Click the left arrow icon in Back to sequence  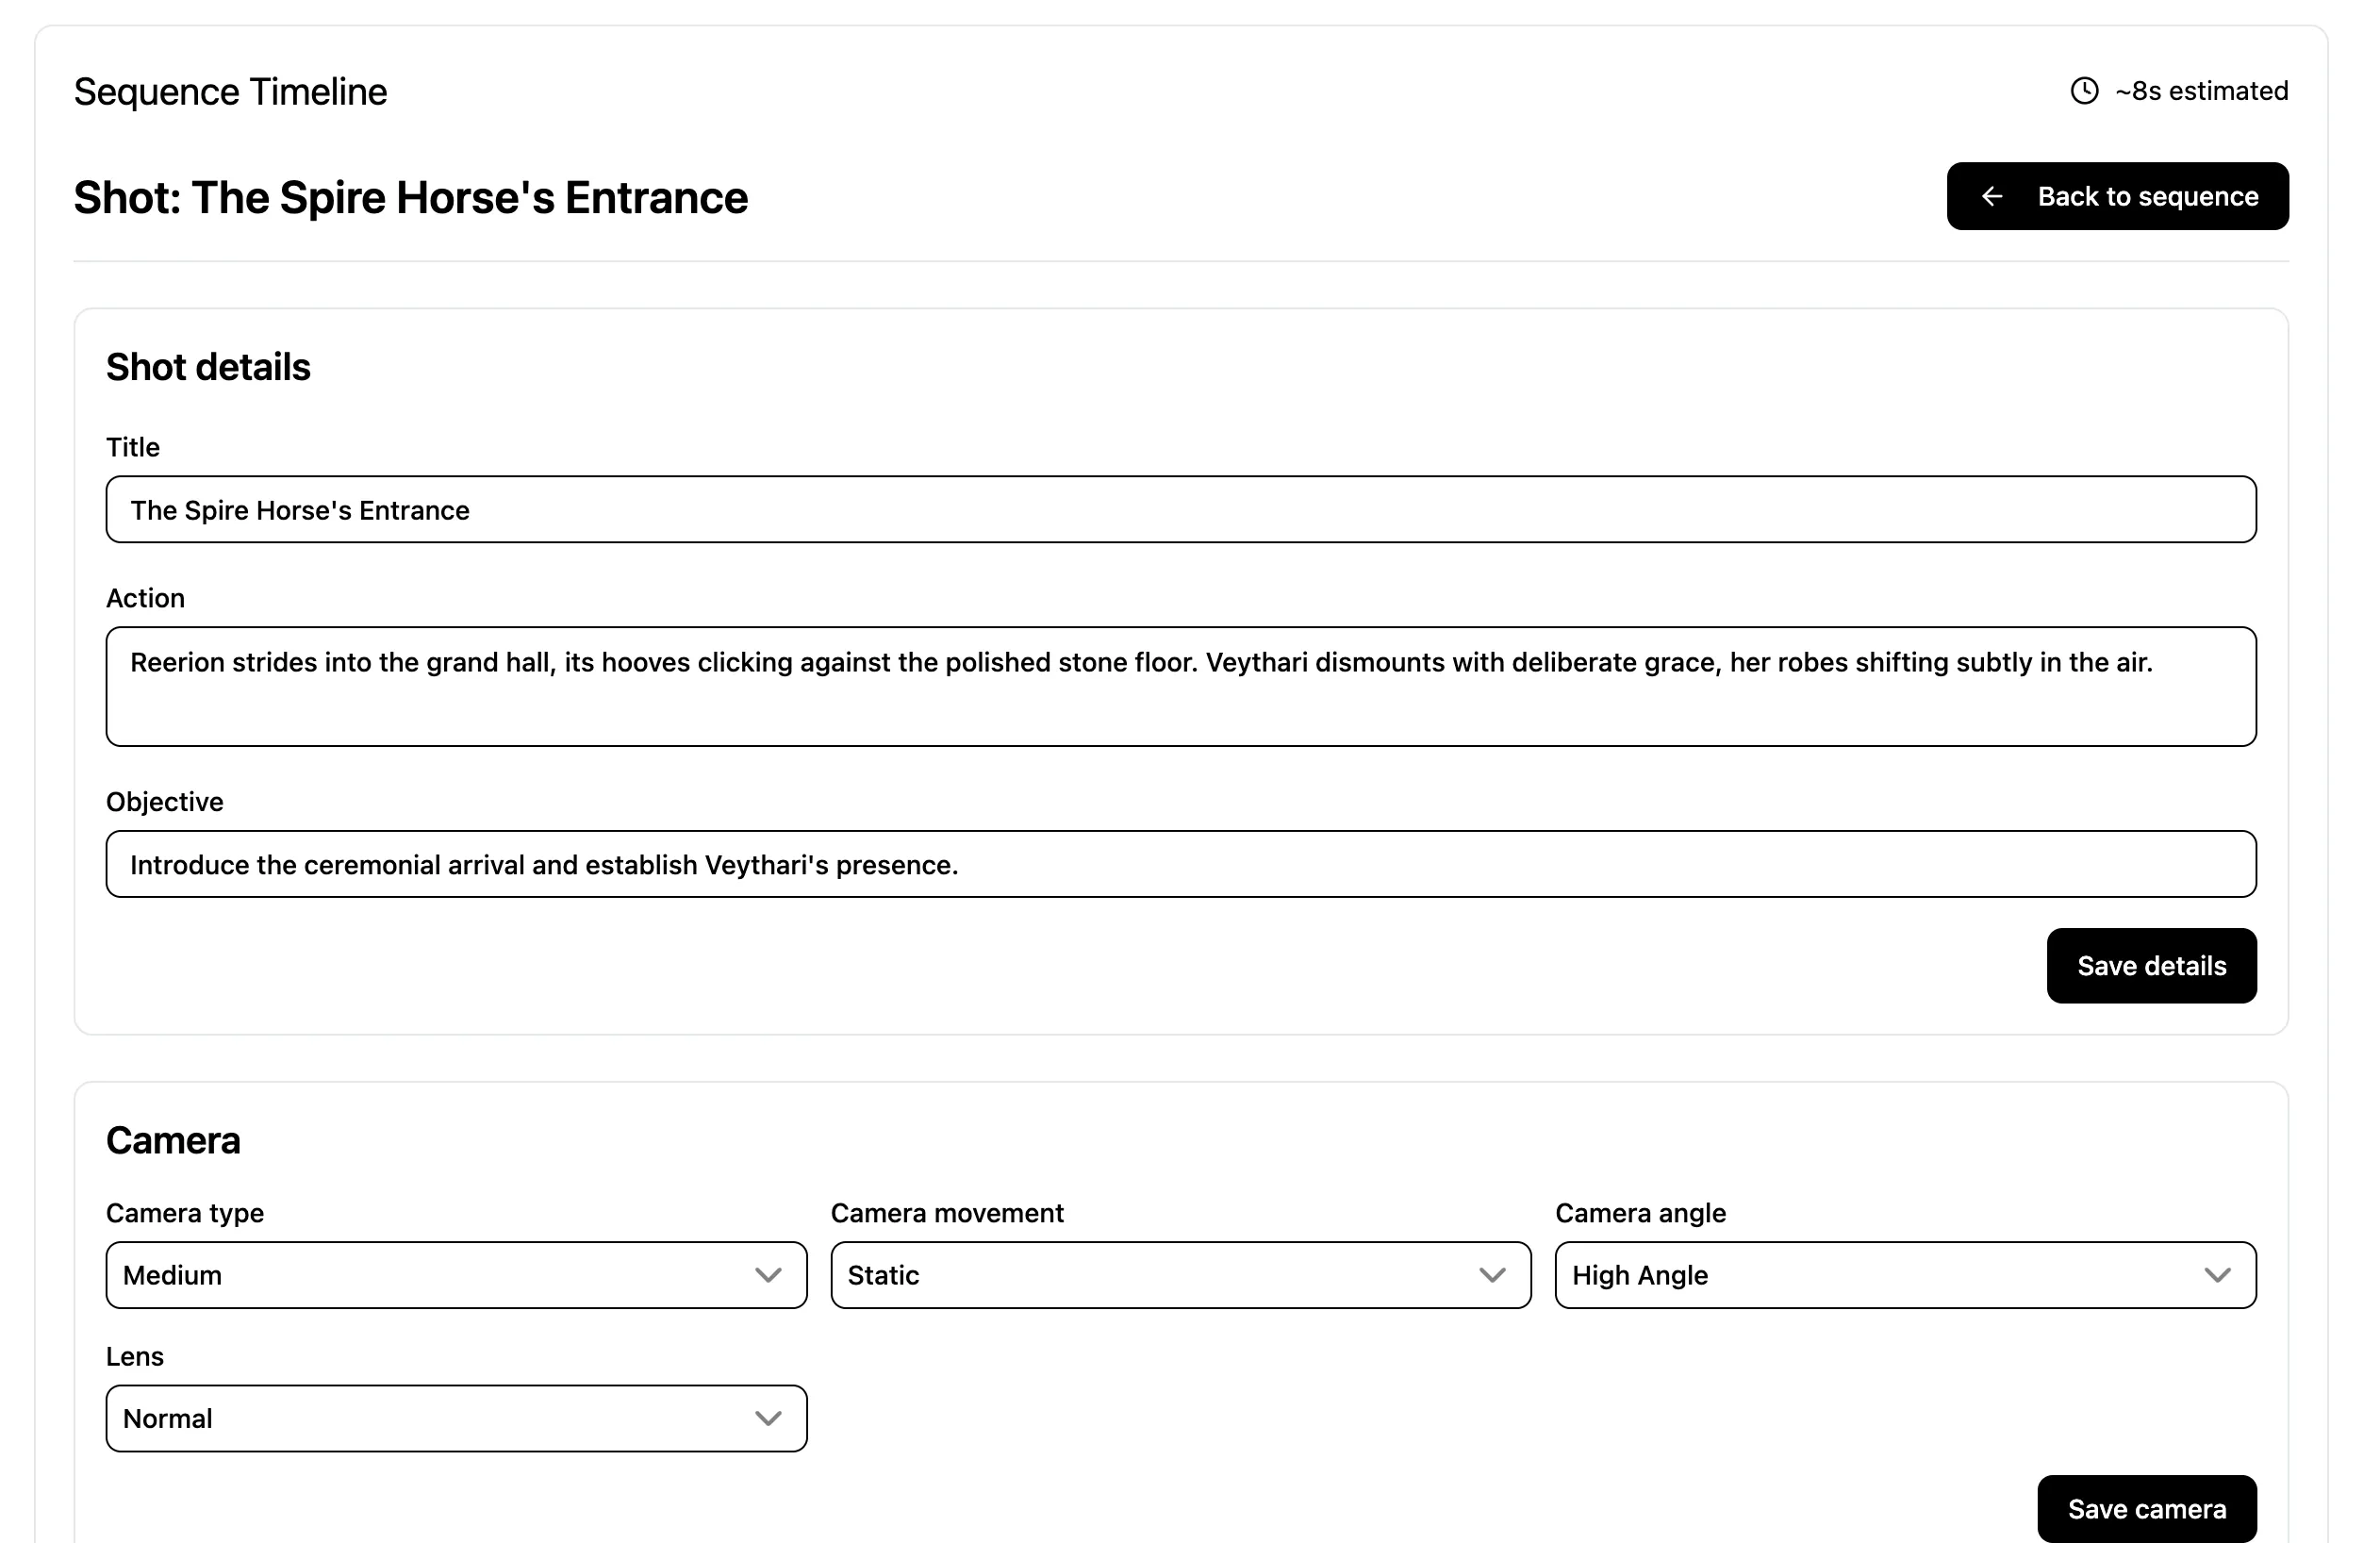1992,196
